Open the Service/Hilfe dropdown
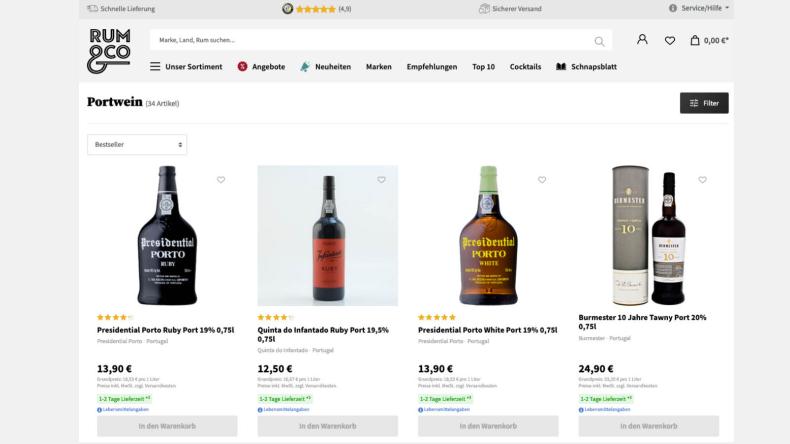The image size is (790, 444). (x=699, y=8)
